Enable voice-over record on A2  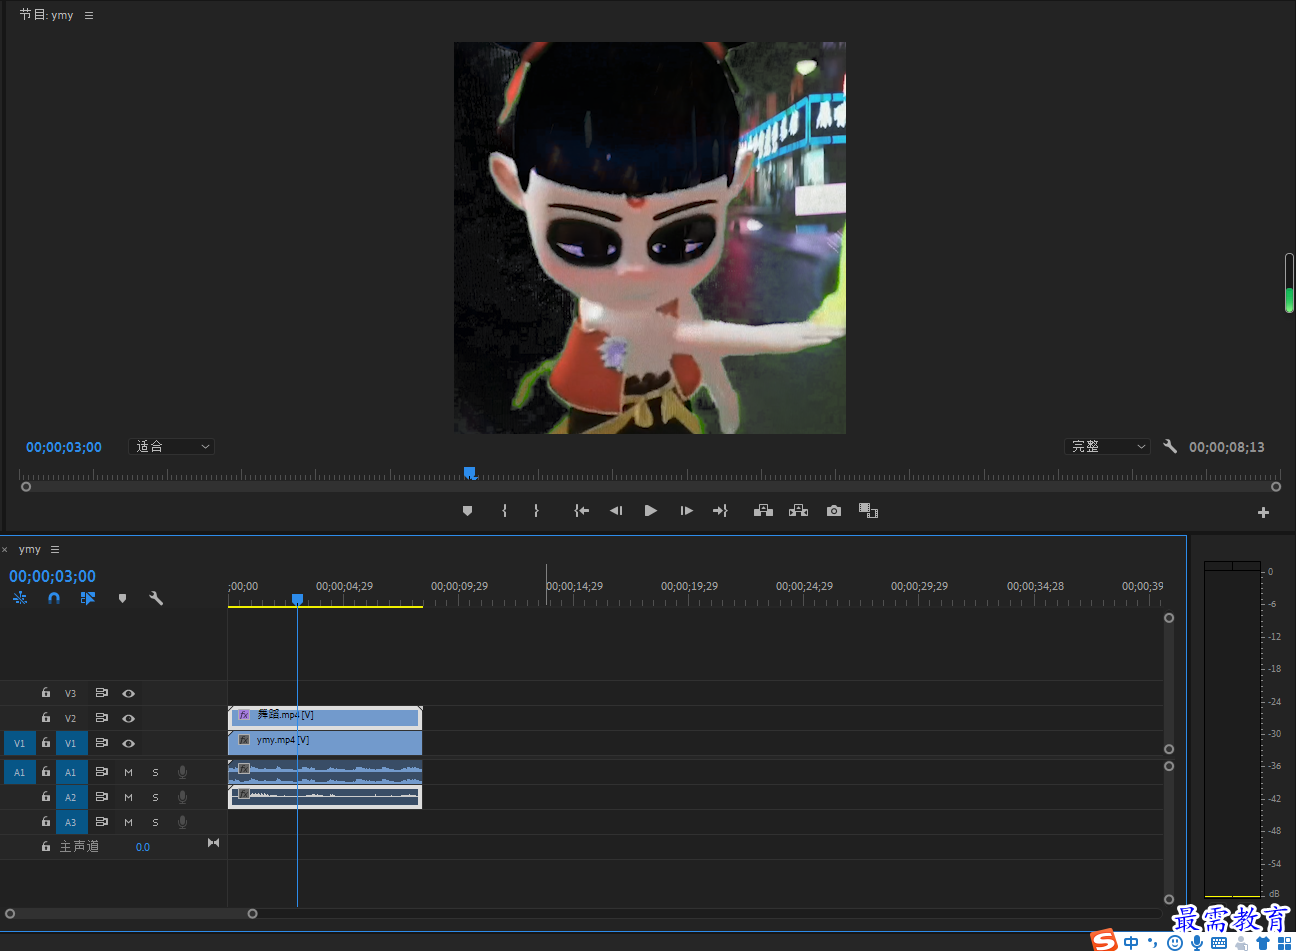coord(182,797)
